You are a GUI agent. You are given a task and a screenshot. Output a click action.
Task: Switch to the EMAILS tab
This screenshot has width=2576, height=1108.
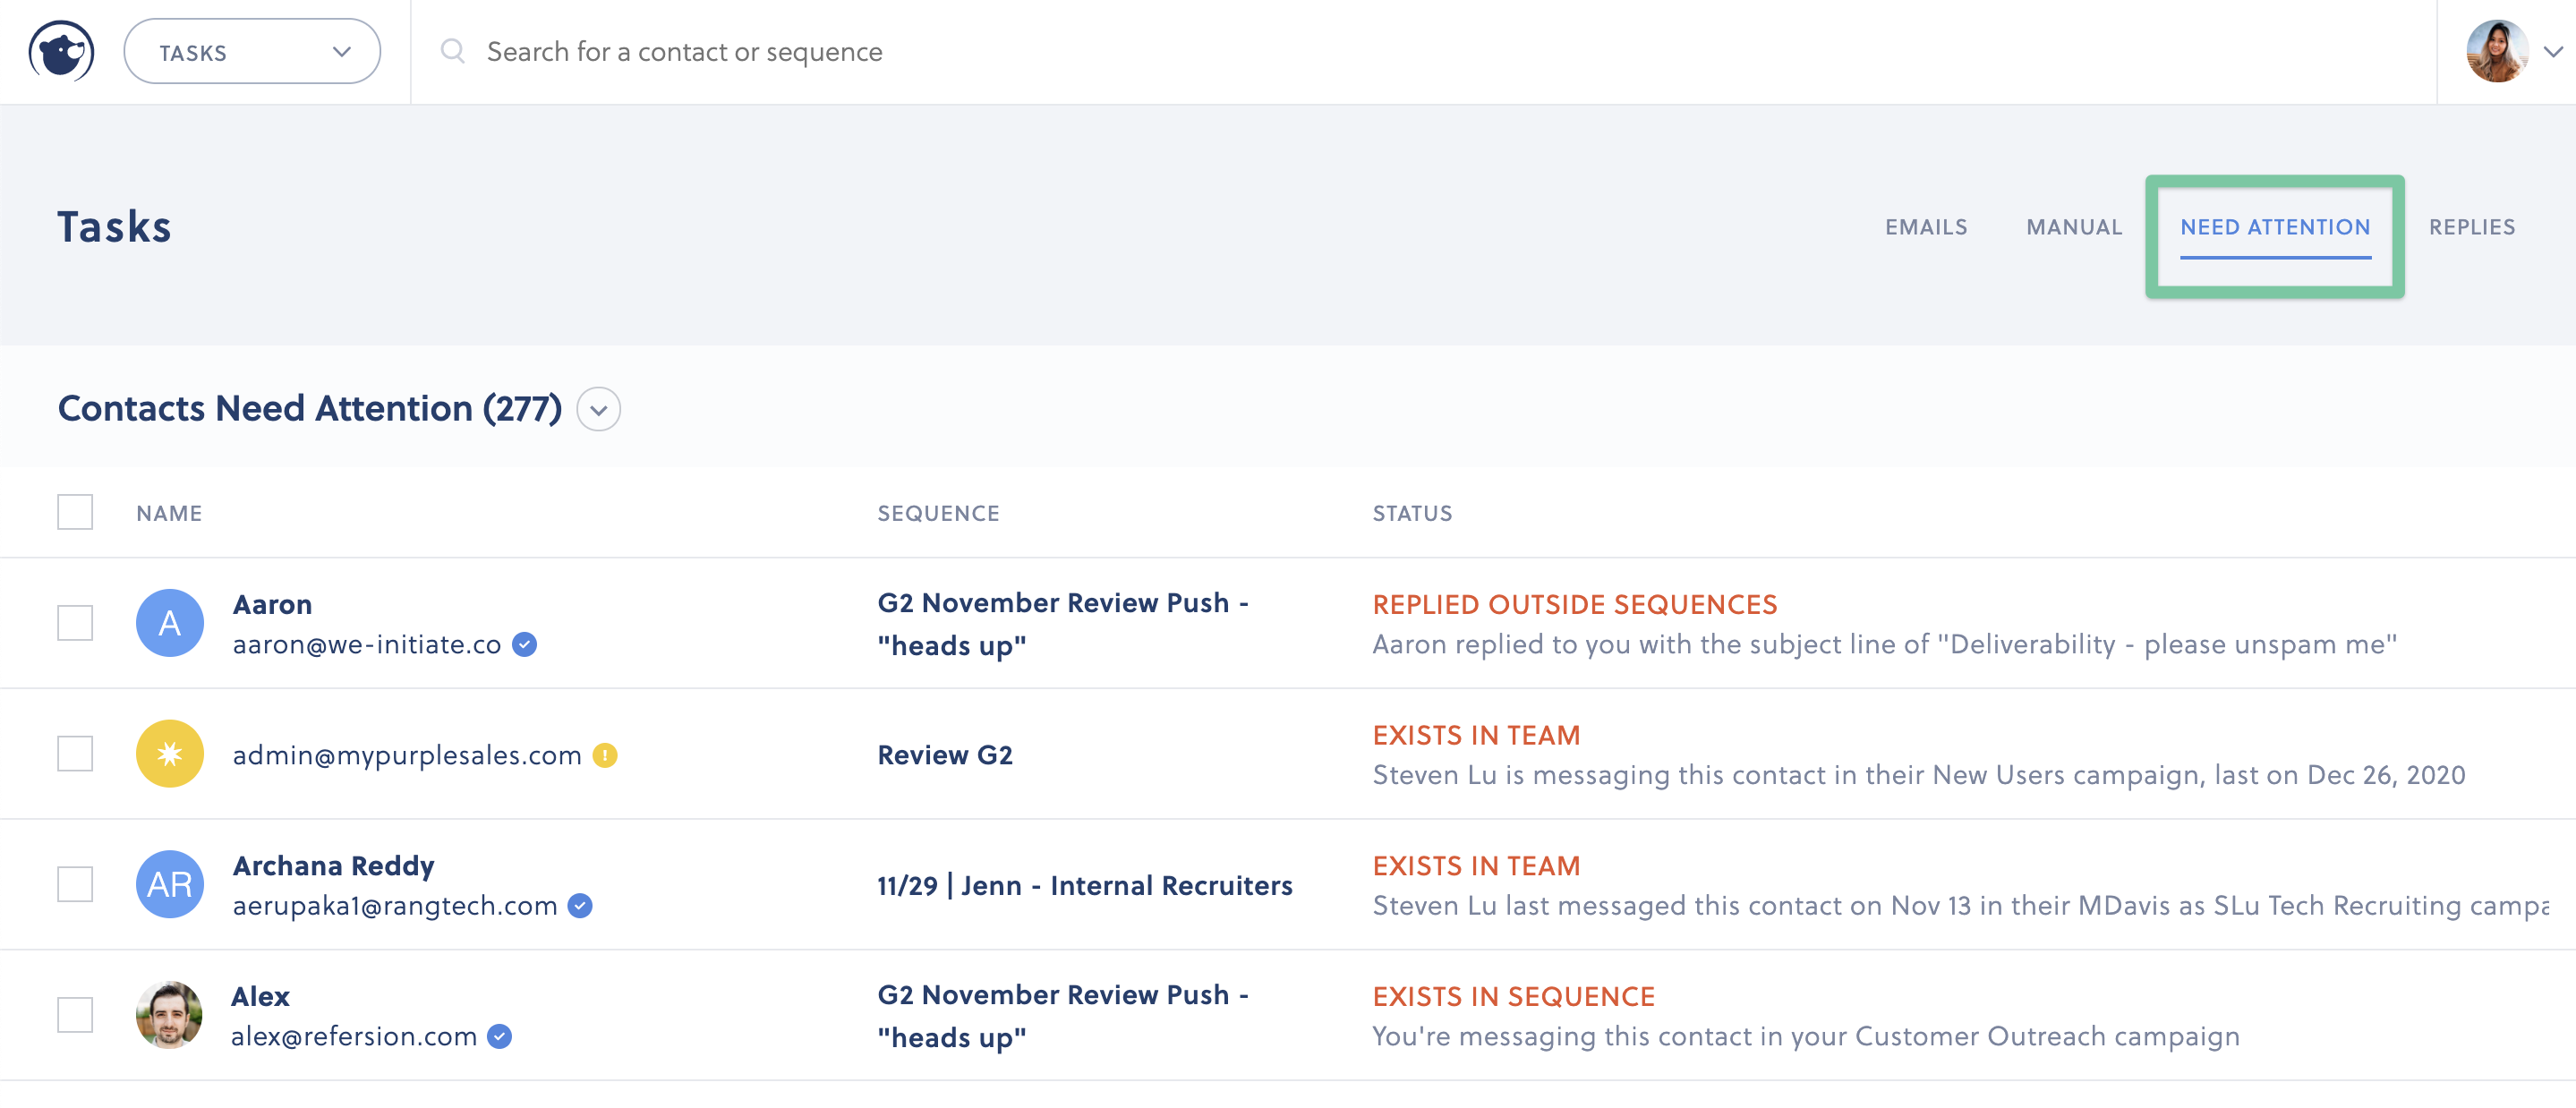point(1926,228)
